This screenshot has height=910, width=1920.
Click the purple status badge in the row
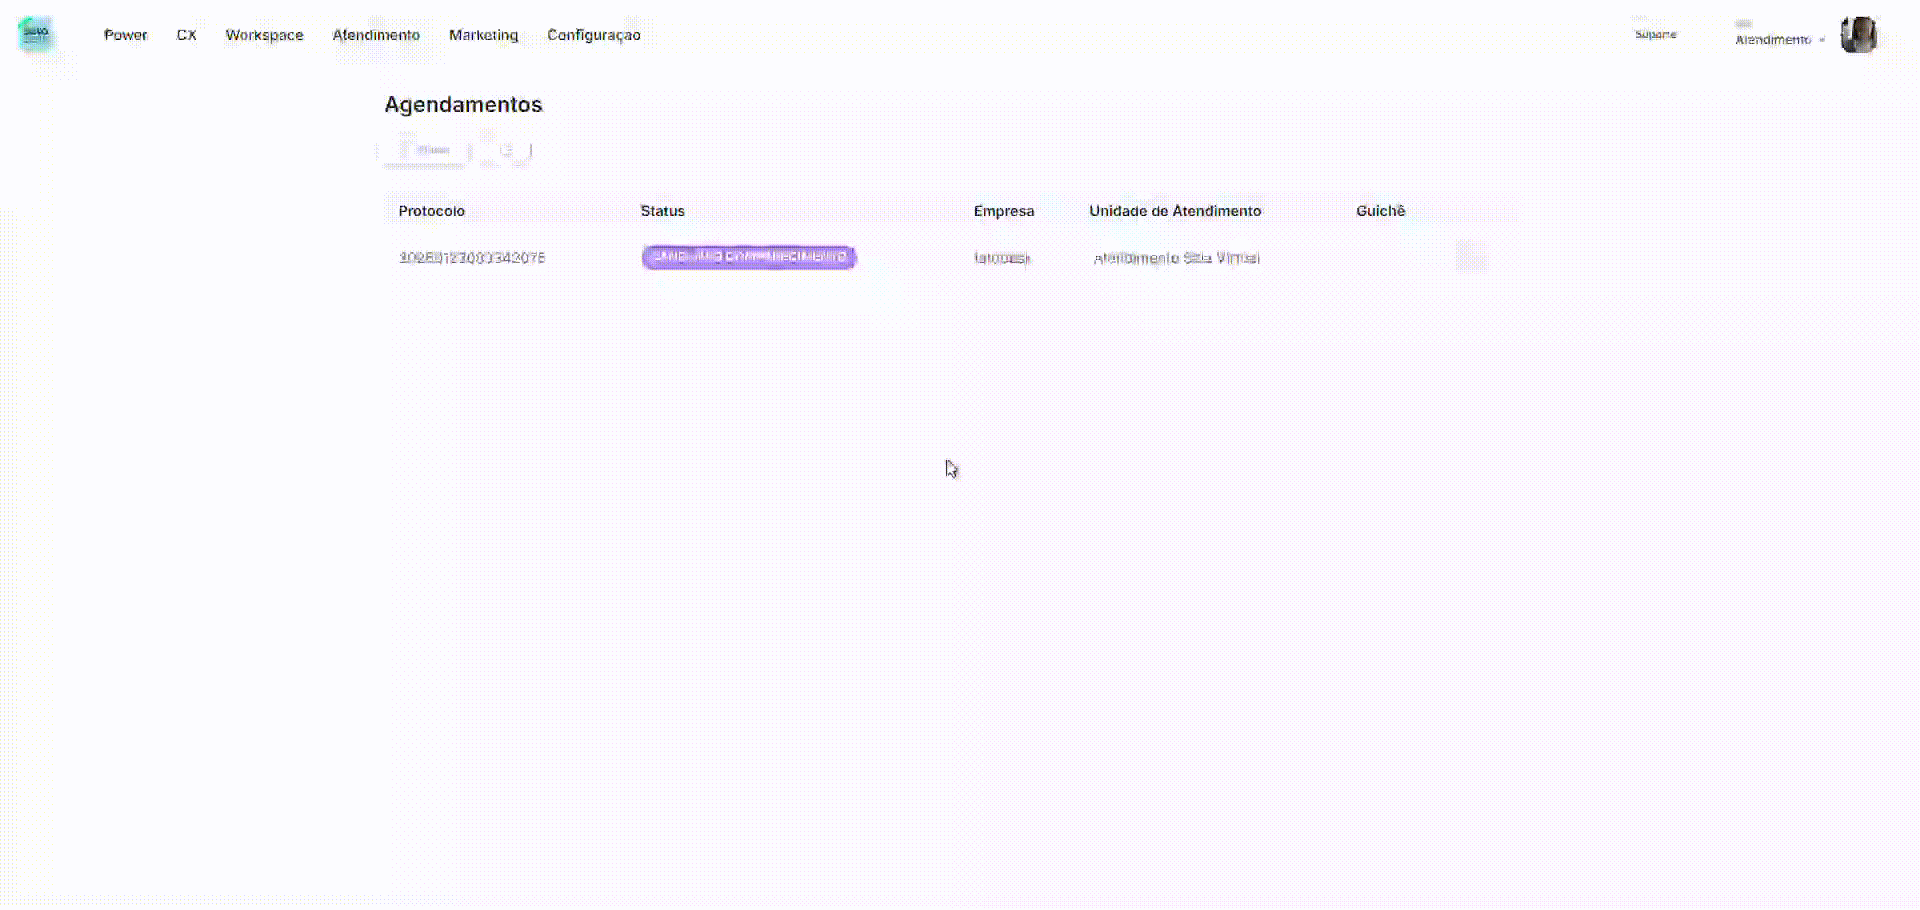coord(748,257)
